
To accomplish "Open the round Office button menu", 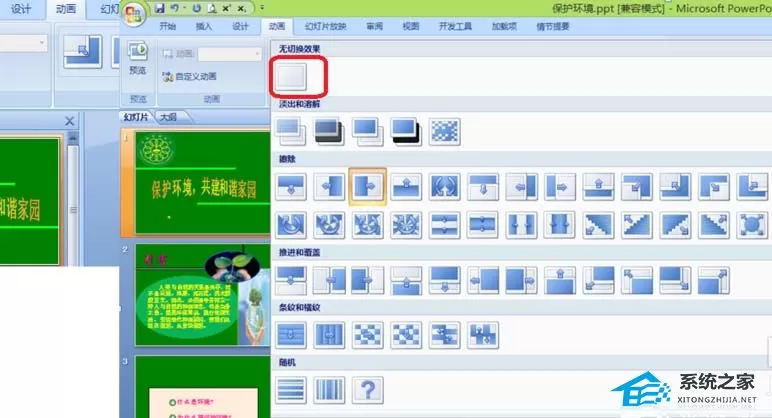I will [133, 14].
